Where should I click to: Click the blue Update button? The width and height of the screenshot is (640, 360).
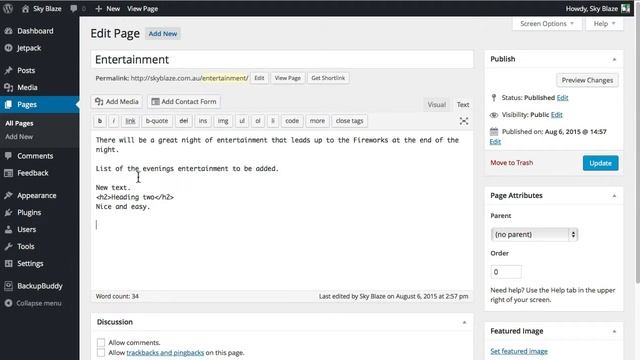coord(600,163)
